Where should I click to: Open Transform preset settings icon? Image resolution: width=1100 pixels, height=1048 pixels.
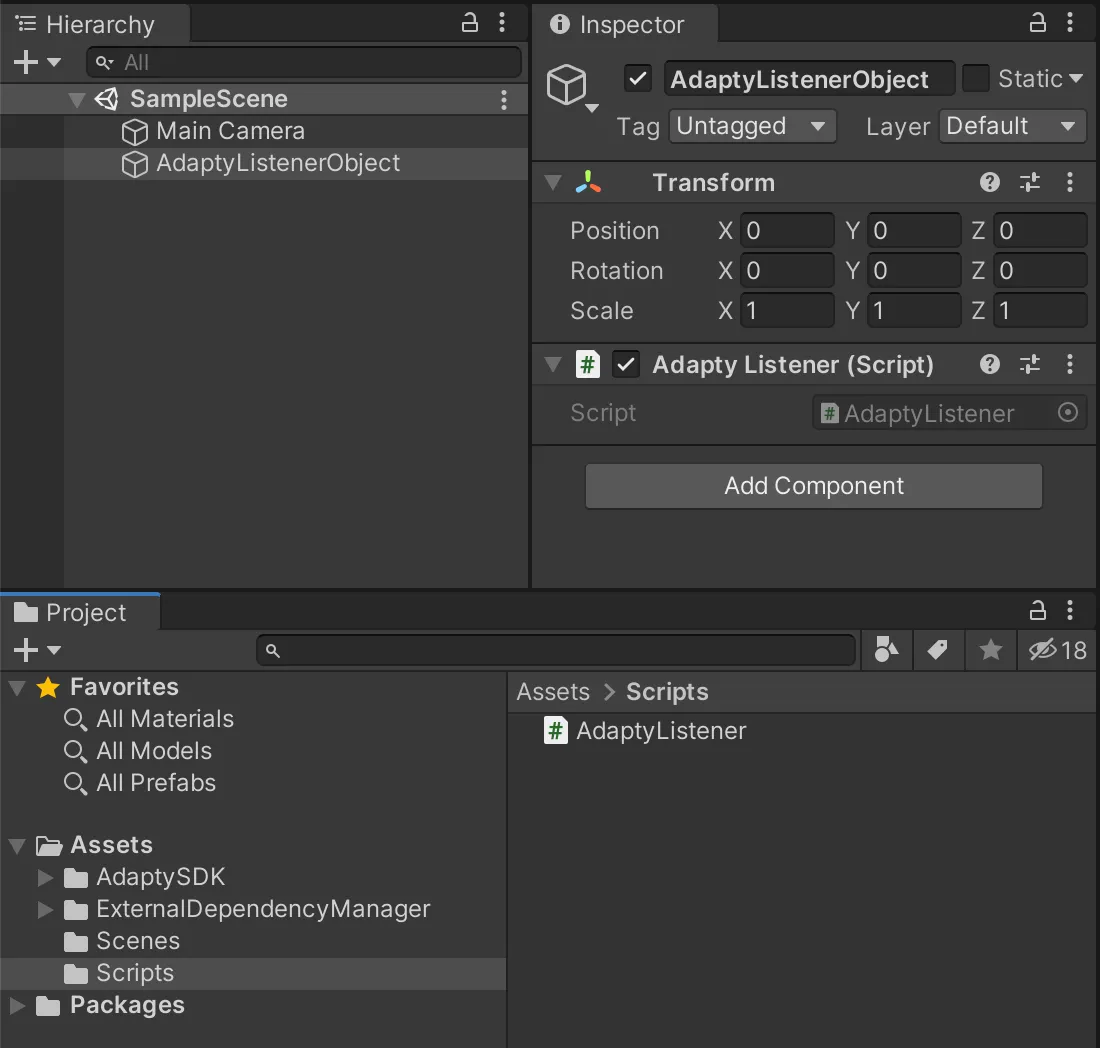coord(1030,182)
